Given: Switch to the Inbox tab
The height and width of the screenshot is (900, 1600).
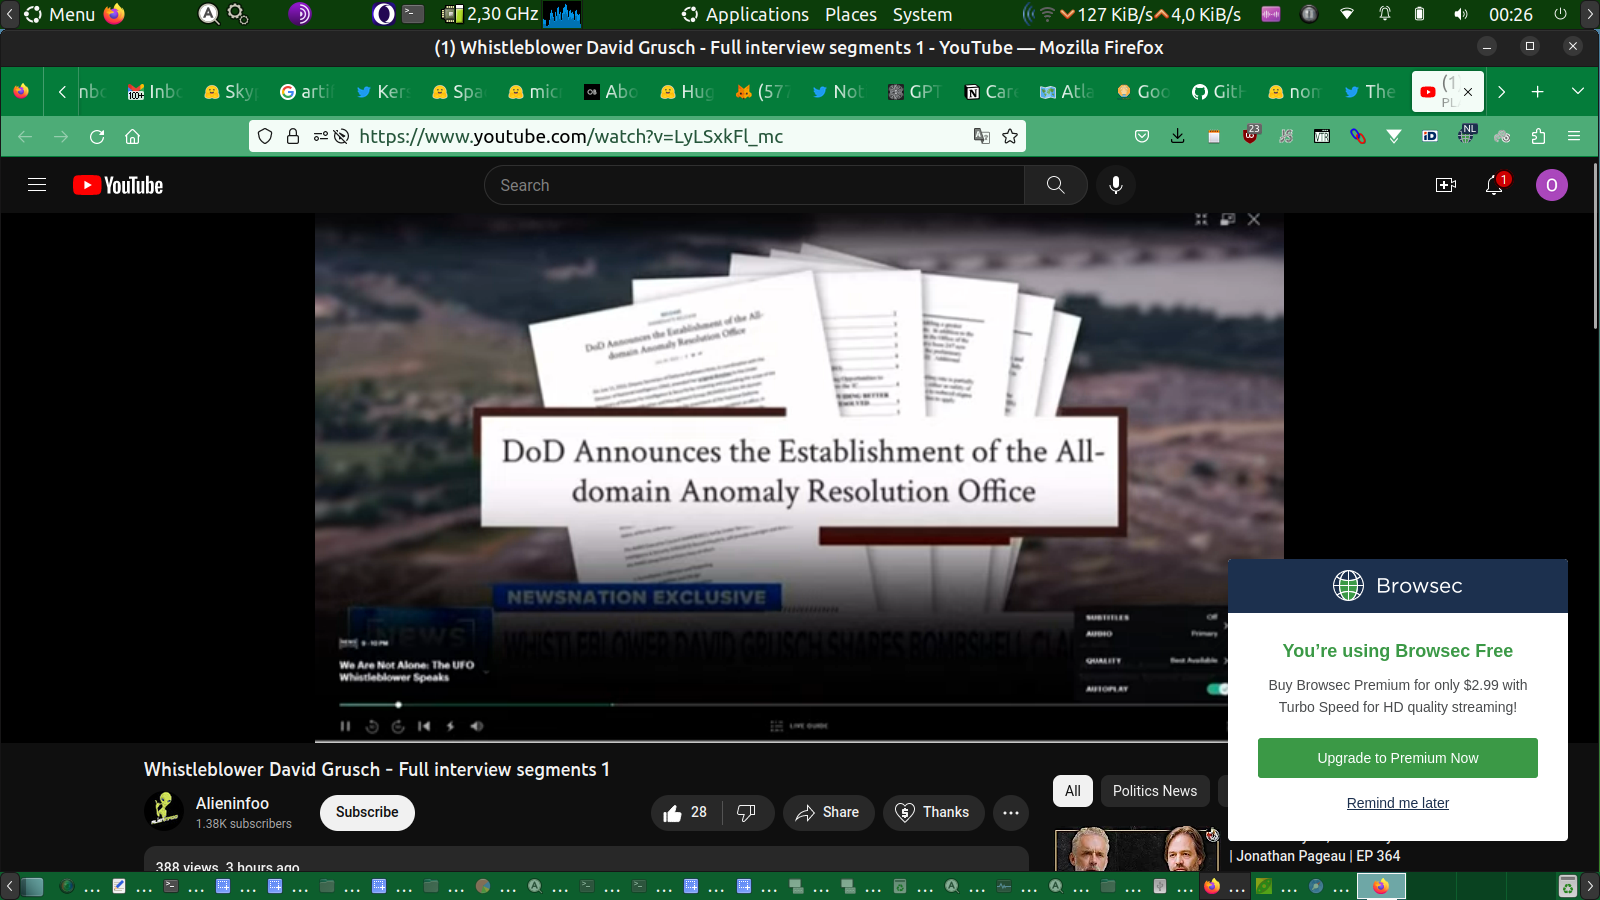Looking at the screenshot, I should point(154,92).
